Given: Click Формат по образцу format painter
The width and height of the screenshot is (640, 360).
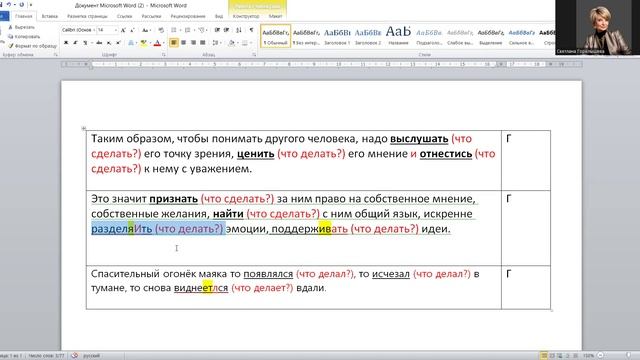Looking at the screenshot, I should pyautogui.click(x=32, y=46).
